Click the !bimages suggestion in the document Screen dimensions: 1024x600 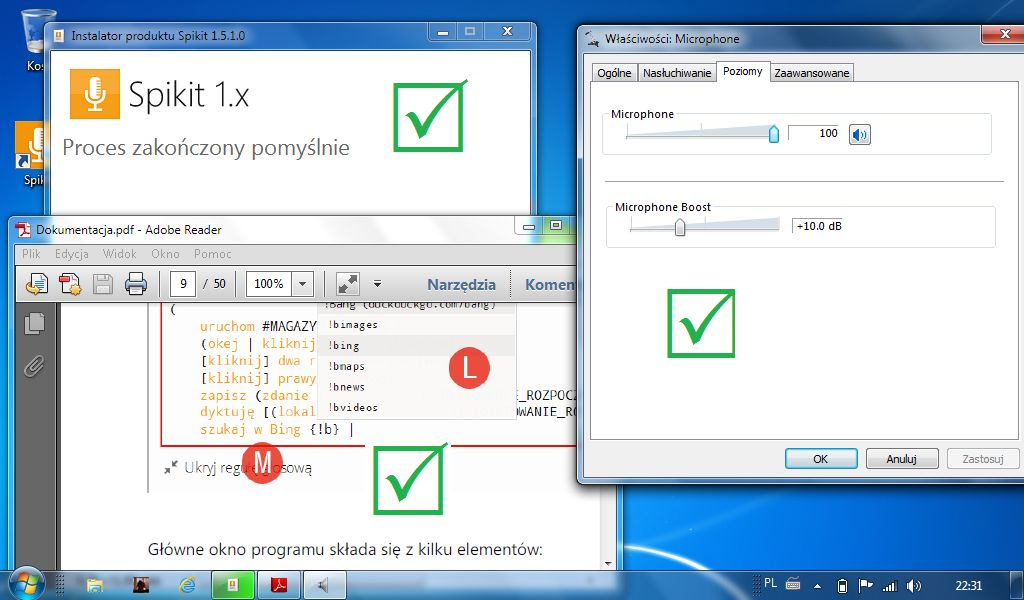(x=353, y=324)
